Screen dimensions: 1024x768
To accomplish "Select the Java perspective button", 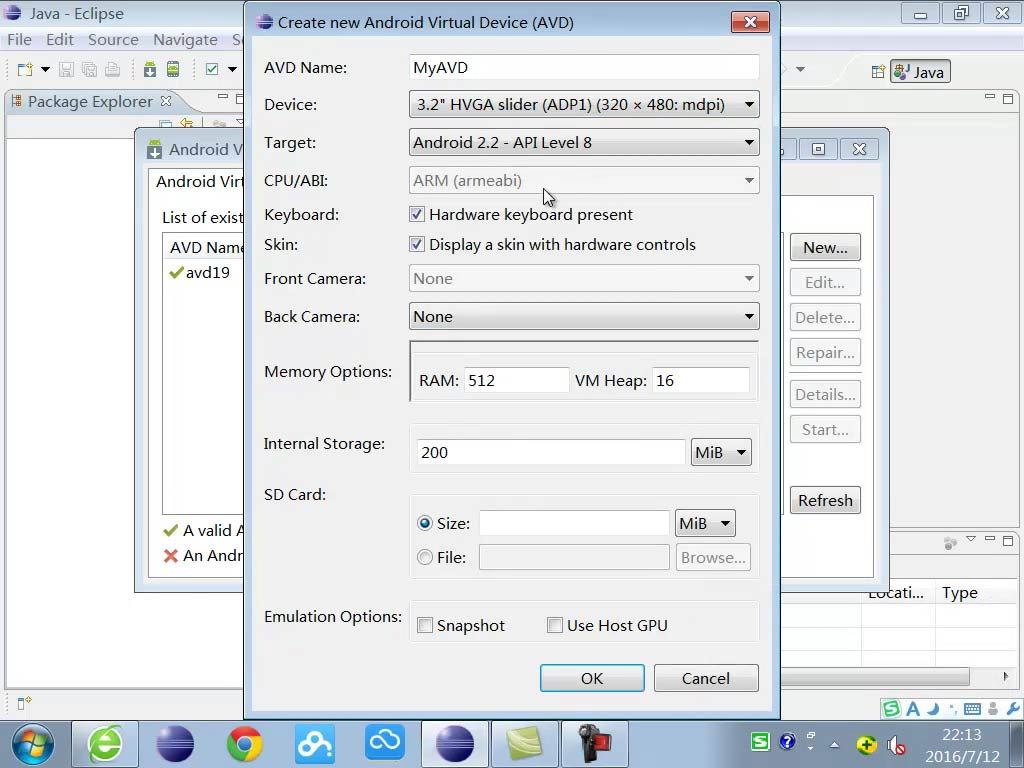I will [920, 72].
